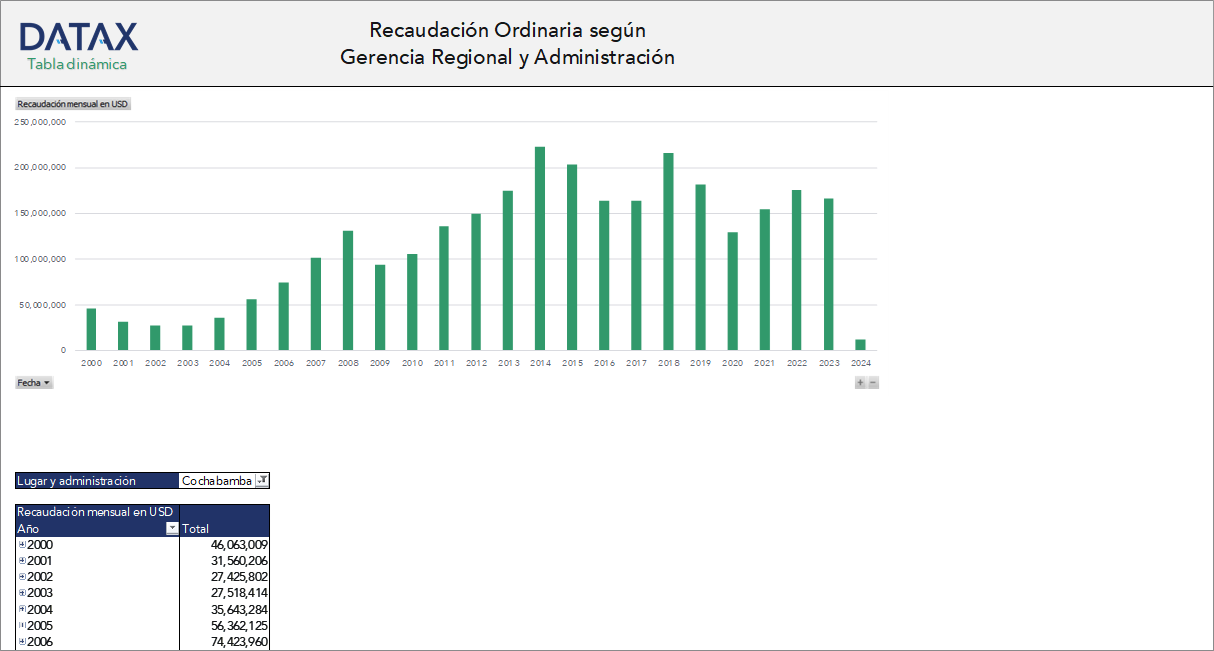Click the Tabla dinámica text under the logo

78,62
